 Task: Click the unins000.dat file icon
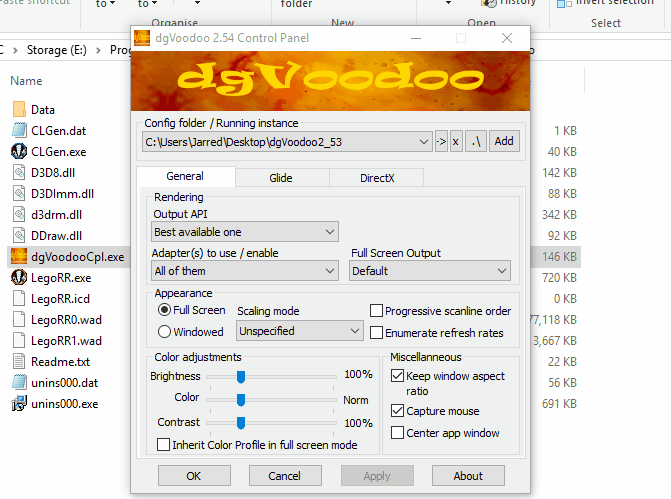point(19,382)
